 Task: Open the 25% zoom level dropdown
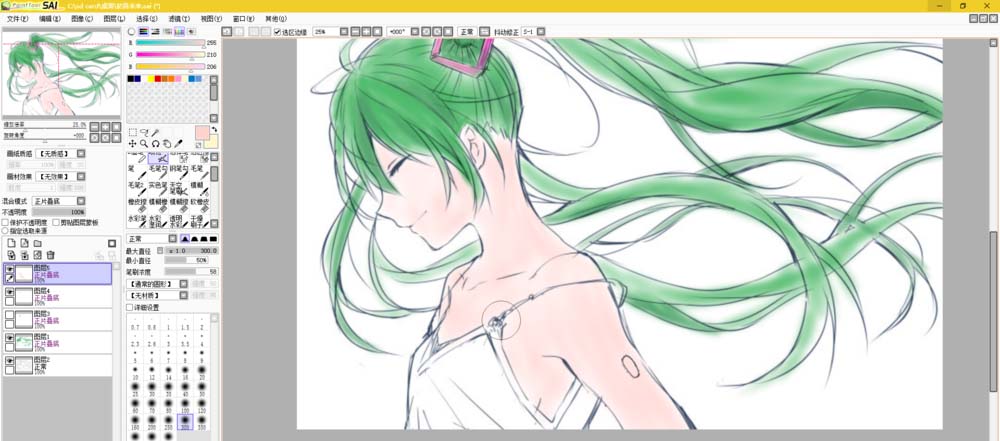tap(344, 31)
